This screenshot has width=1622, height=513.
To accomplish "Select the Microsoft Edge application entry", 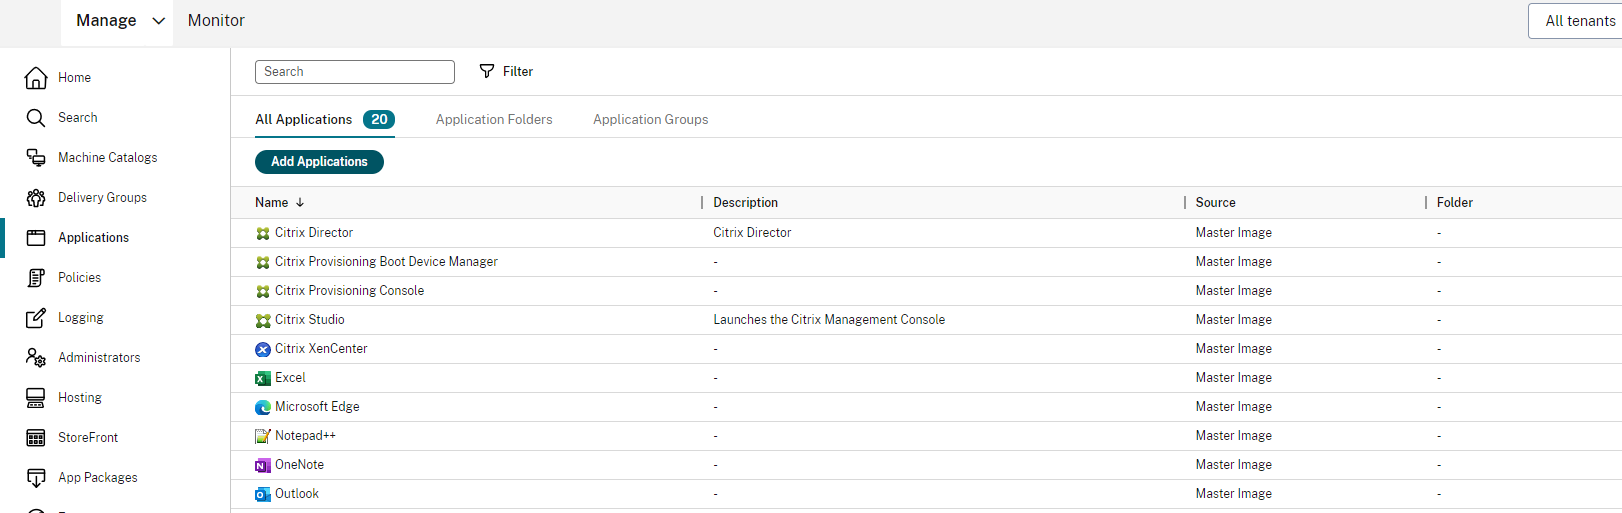I will click(317, 407).
